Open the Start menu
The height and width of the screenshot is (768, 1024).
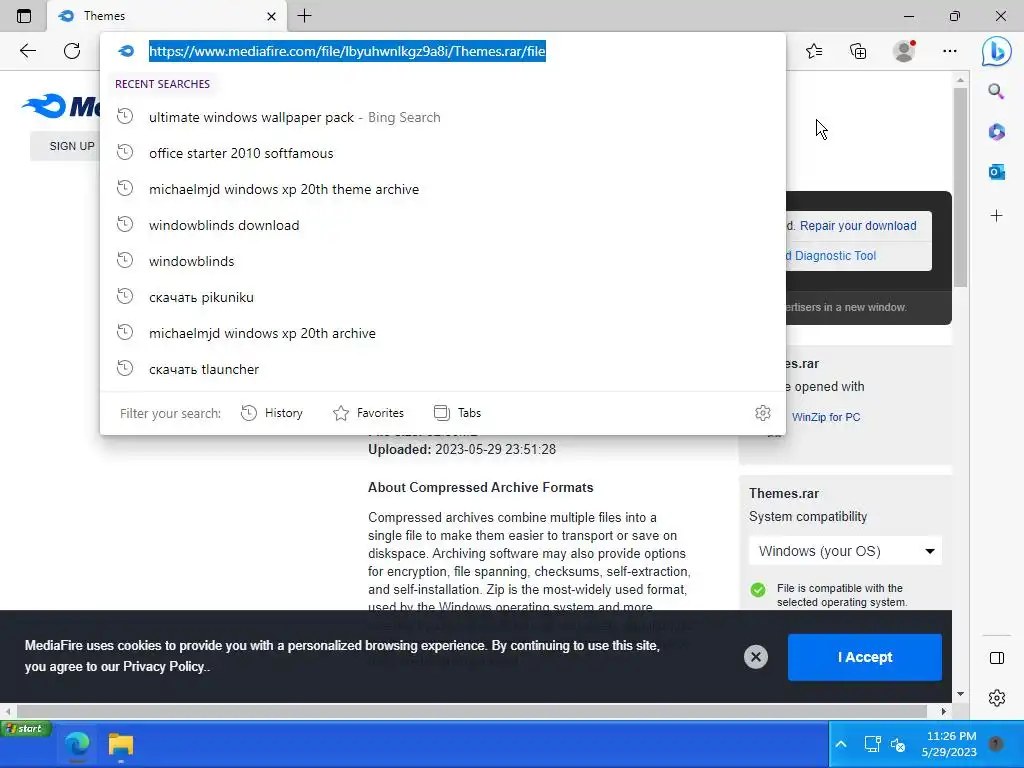click(x=26, y=729)
